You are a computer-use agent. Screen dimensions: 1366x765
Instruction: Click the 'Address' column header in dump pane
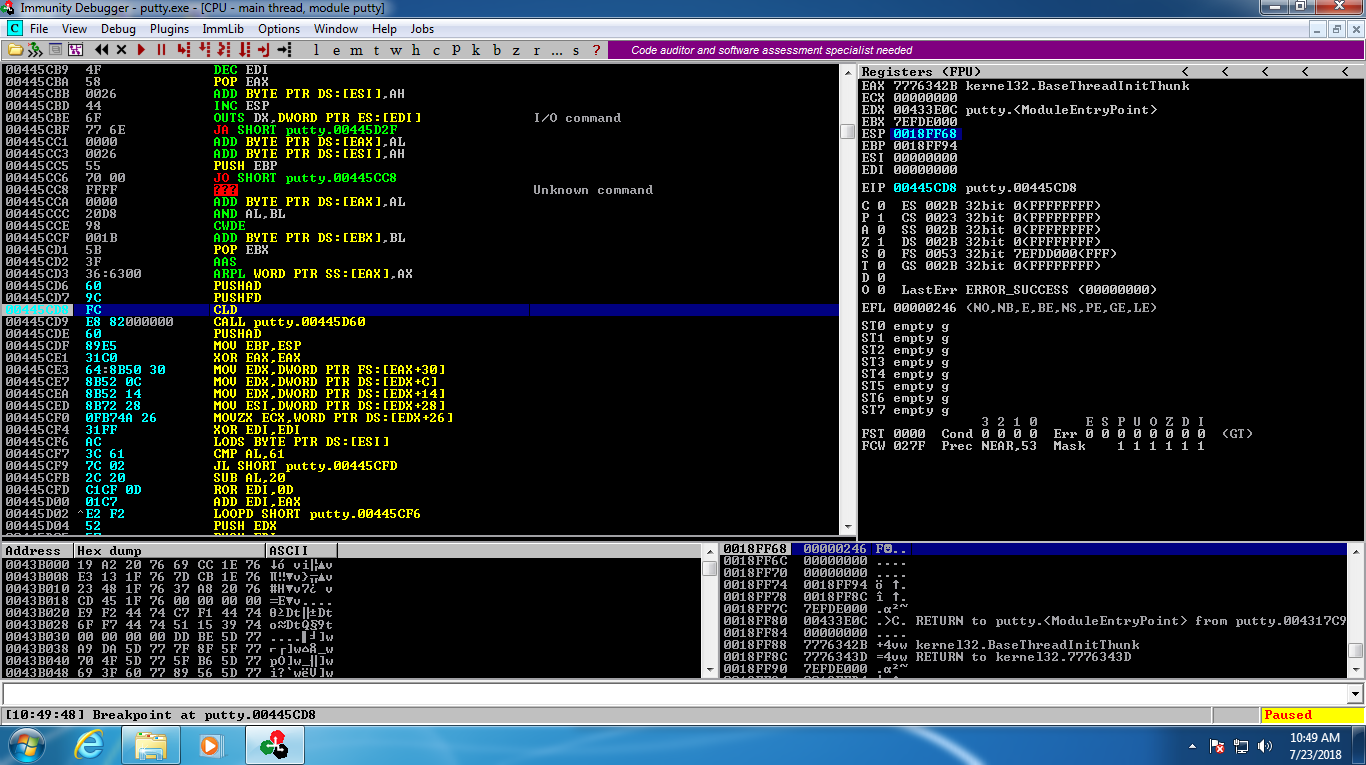[x=37, y=551]
